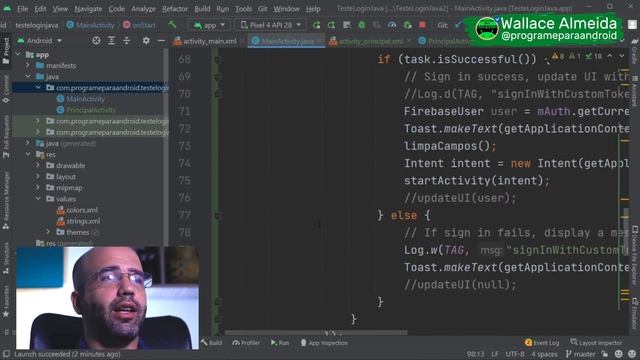The height and width of the screenshot is (360, 640).
Task: Toggle fold marker at line 77
Action: pos(218,216)
